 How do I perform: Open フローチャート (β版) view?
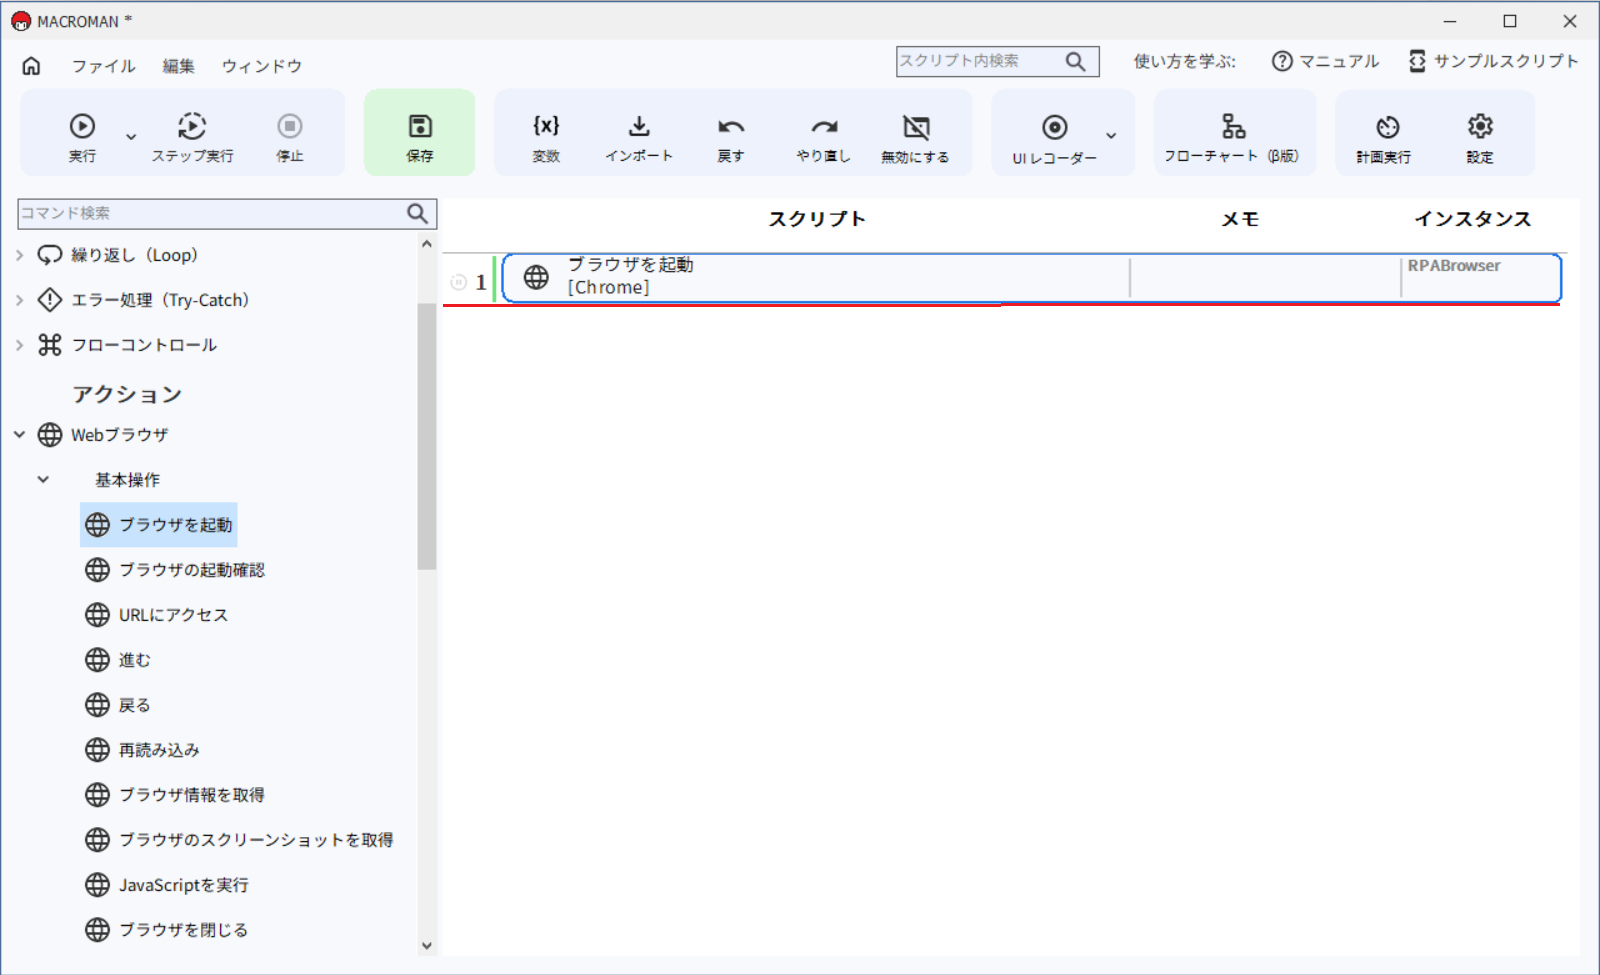(x=1232, y=137)
